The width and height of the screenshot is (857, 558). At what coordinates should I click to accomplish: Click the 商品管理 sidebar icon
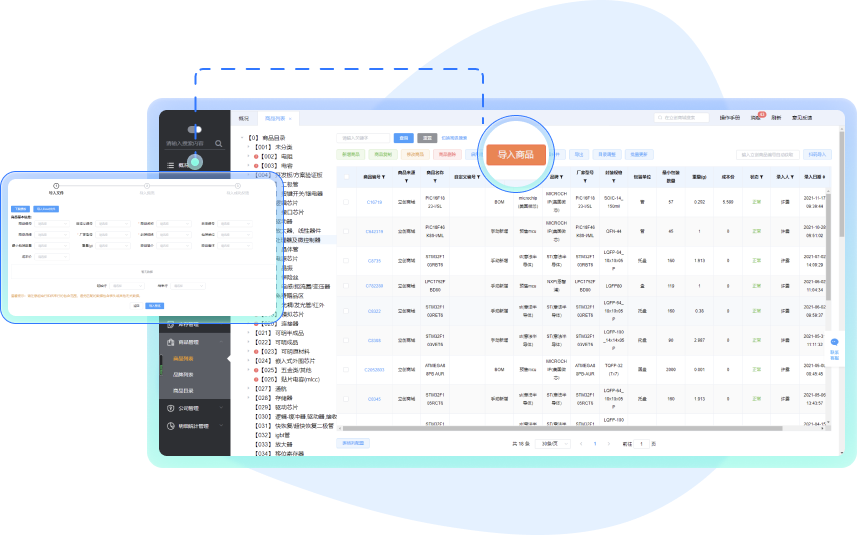(x=171, y=342)
